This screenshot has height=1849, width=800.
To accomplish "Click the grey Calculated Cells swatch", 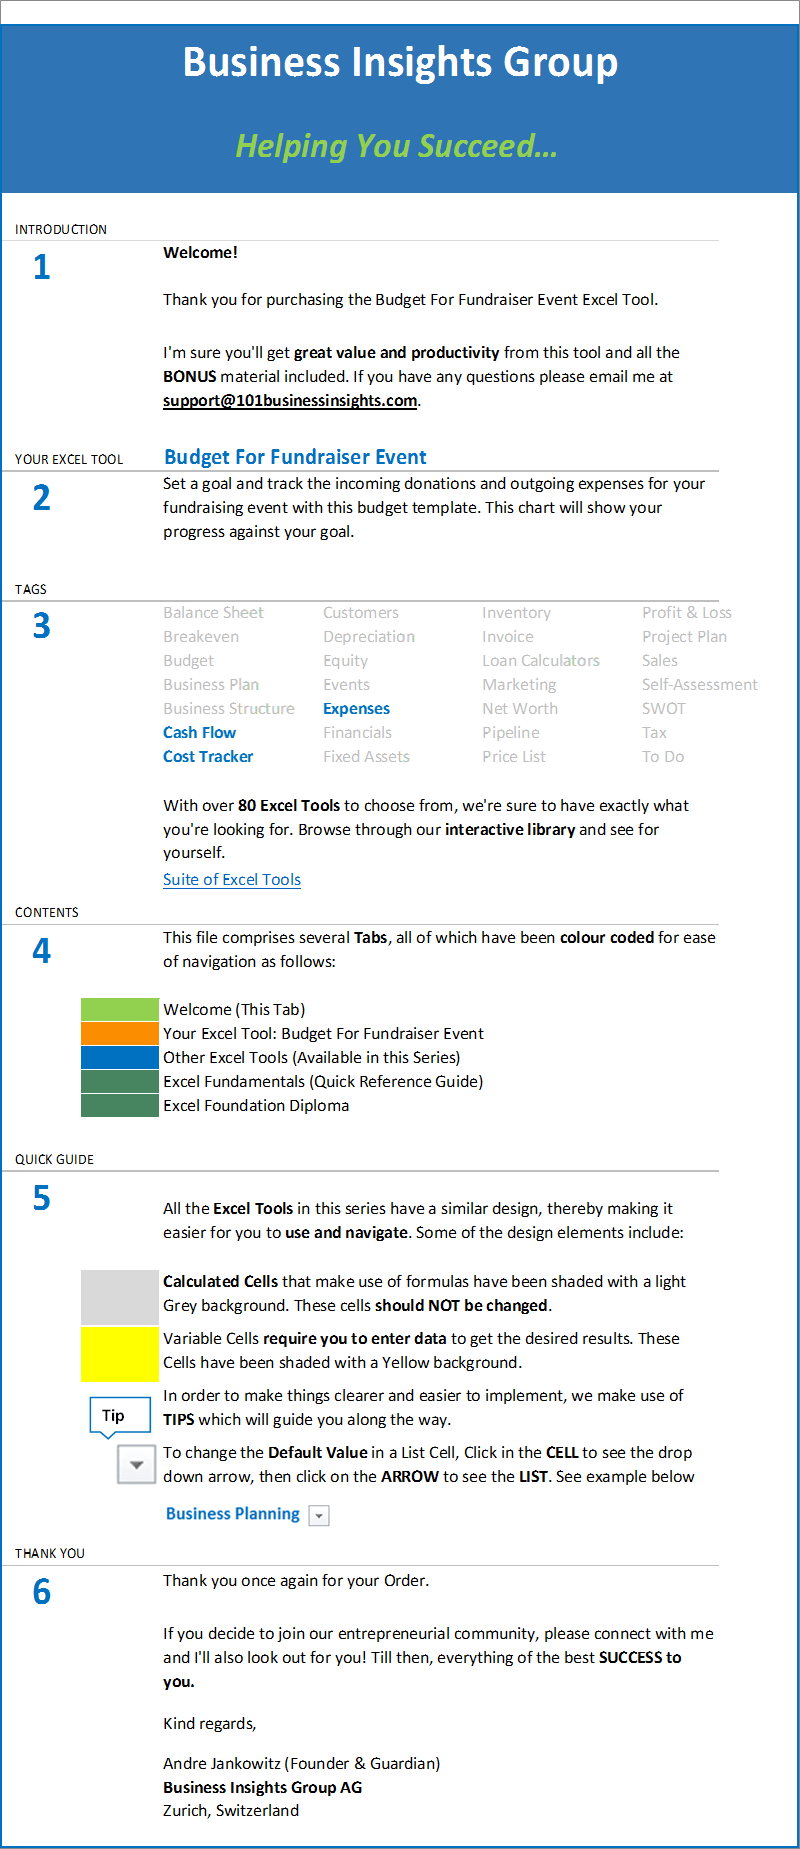I will 120,1297.
